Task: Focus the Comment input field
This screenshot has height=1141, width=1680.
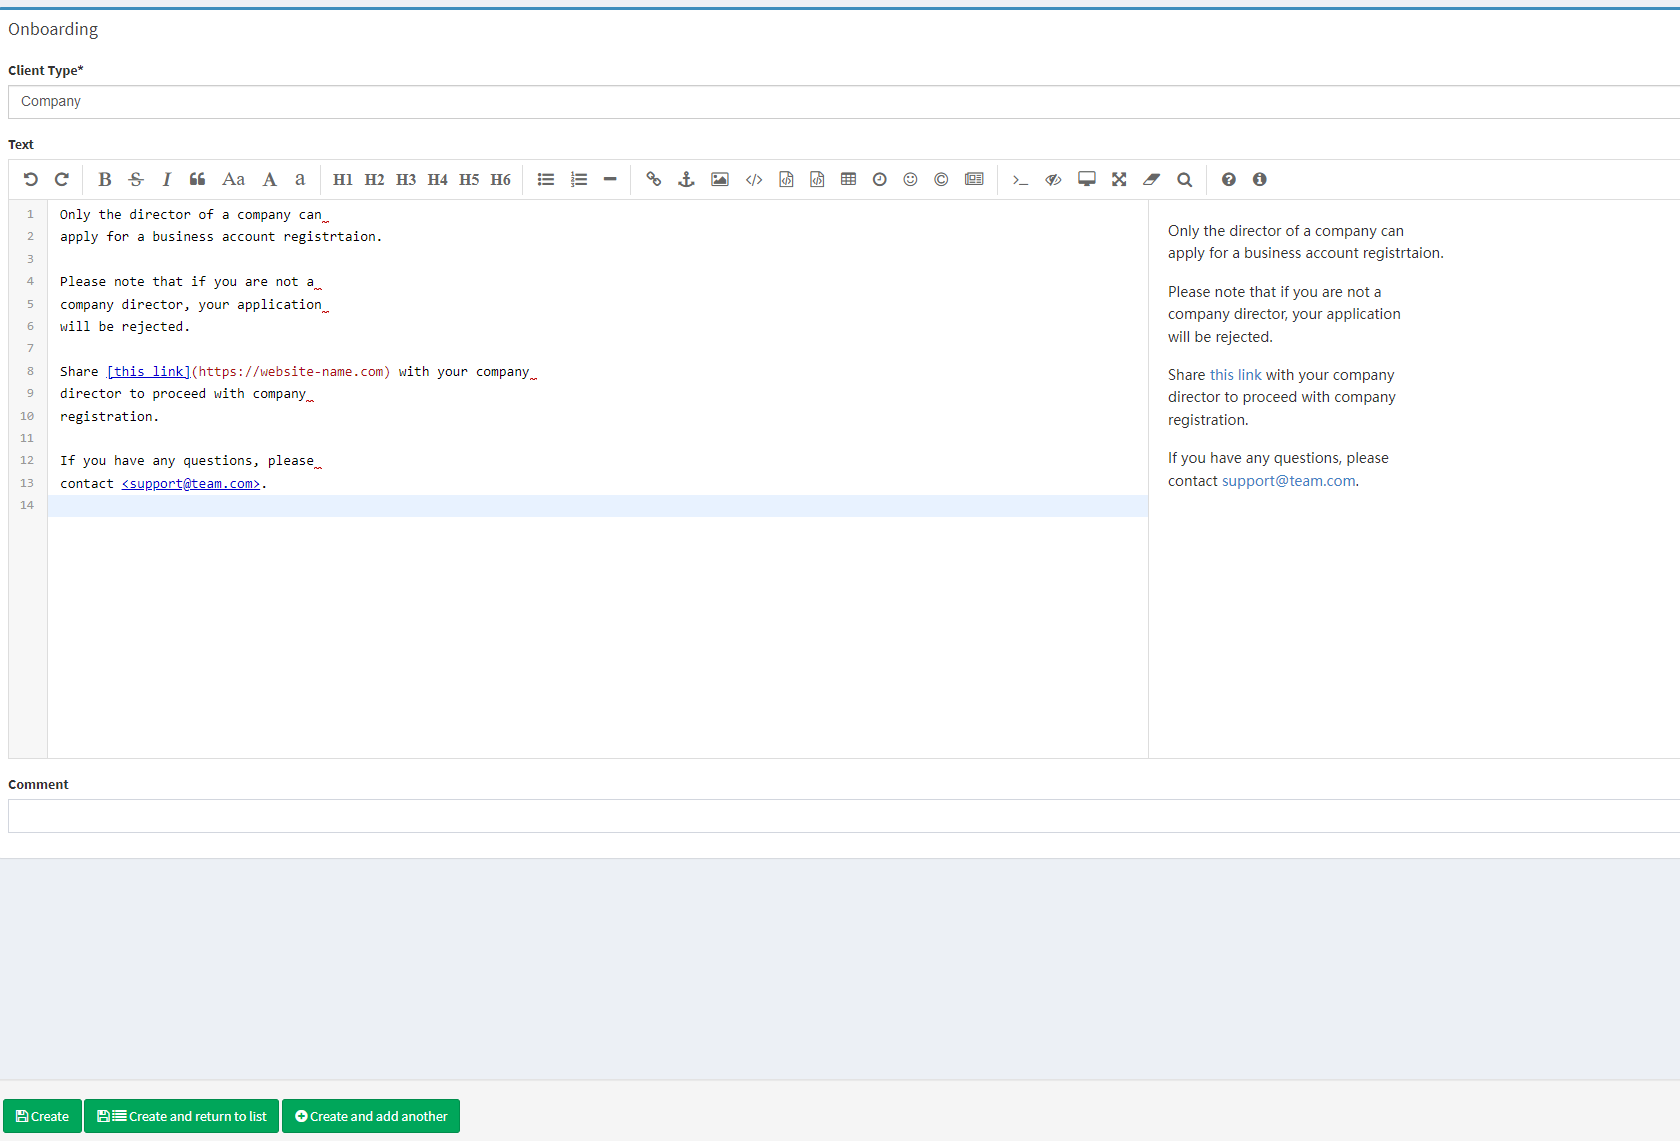Action: click(x=840, y=816)
